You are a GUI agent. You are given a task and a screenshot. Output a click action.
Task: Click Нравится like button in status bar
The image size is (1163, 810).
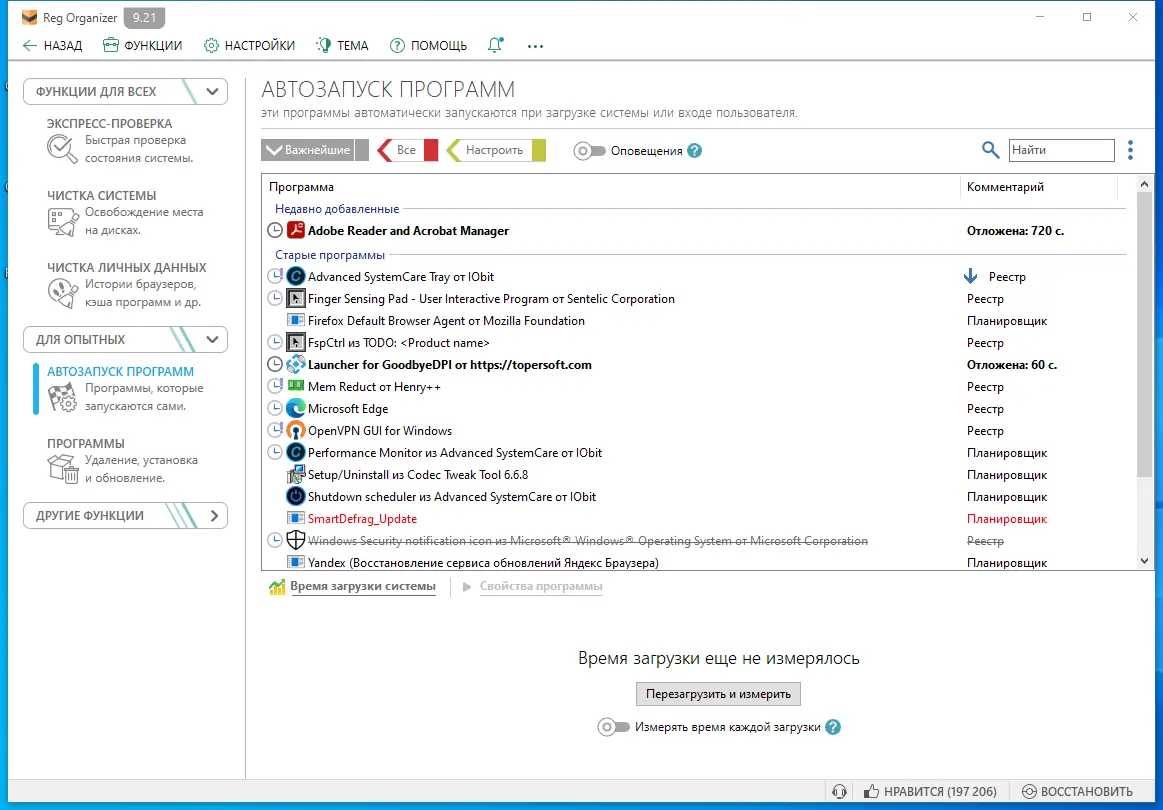click(x=930, y=791)
